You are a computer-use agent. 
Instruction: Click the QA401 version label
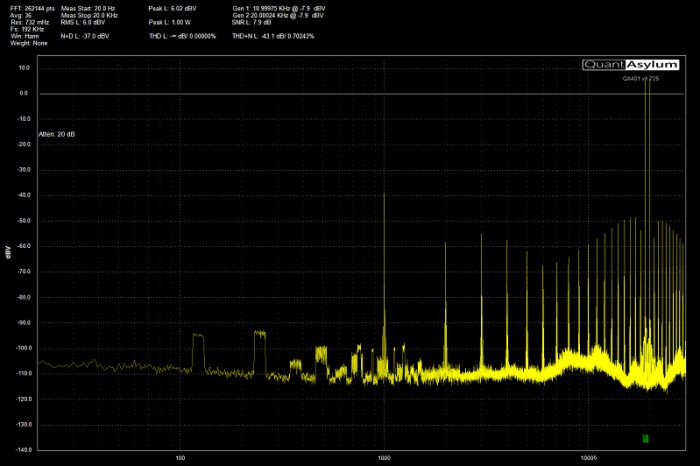coord(641,79)
